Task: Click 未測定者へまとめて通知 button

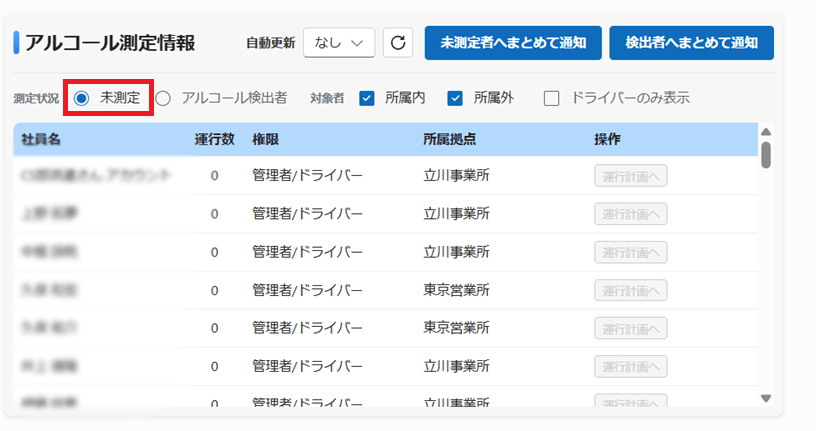Action: [x=513, y=43]
